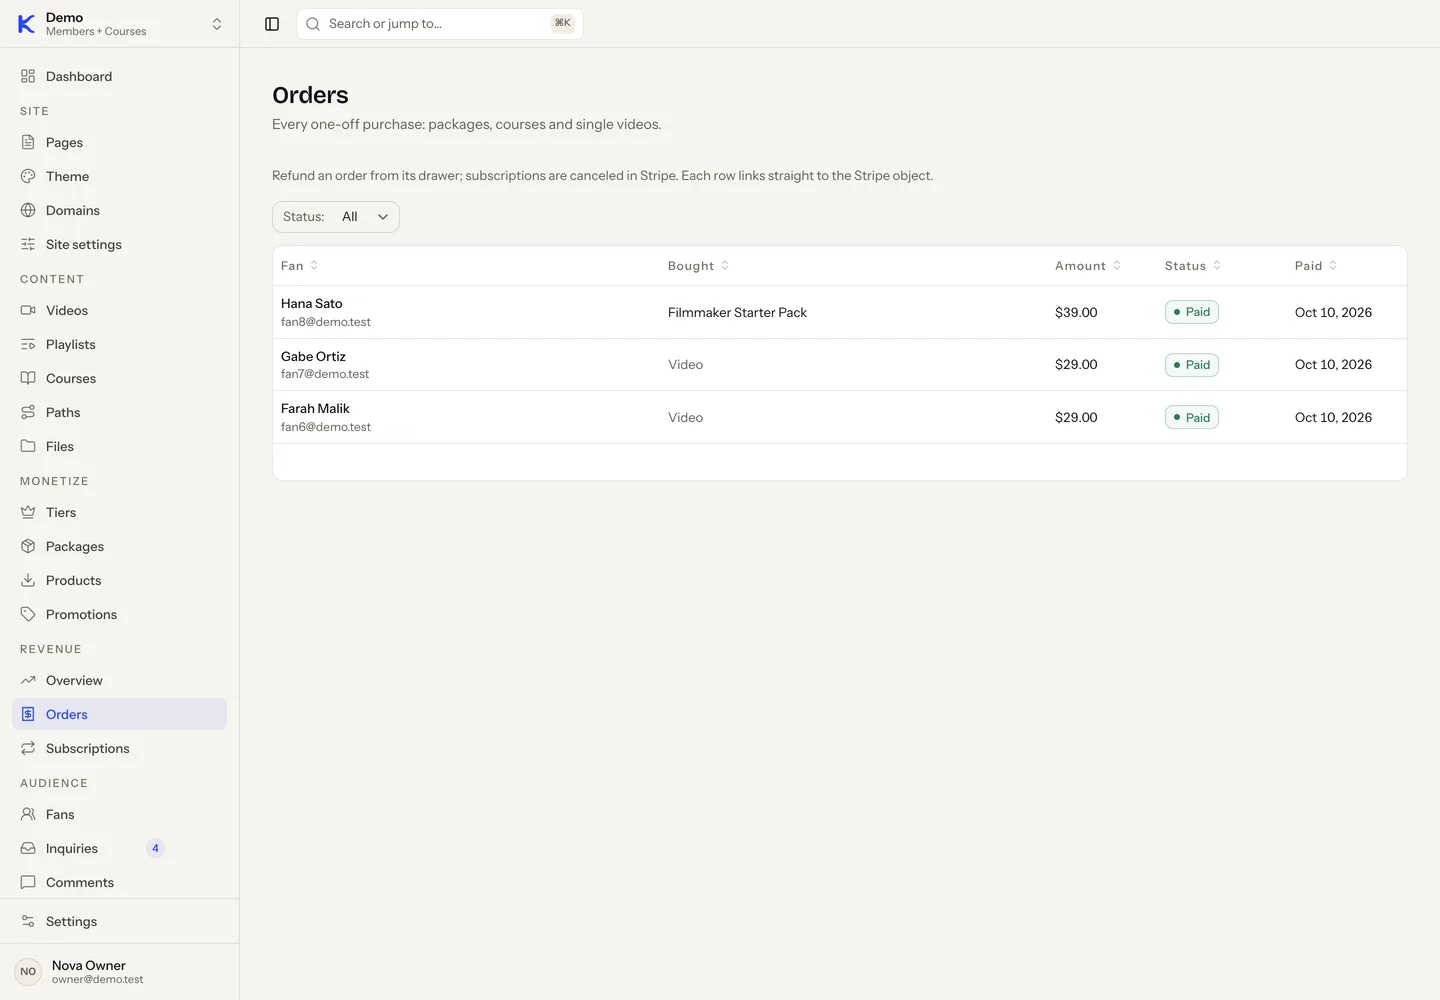Click the Packages box icon
This screenshot has width=1440, height=1000.
click(28, 546)
